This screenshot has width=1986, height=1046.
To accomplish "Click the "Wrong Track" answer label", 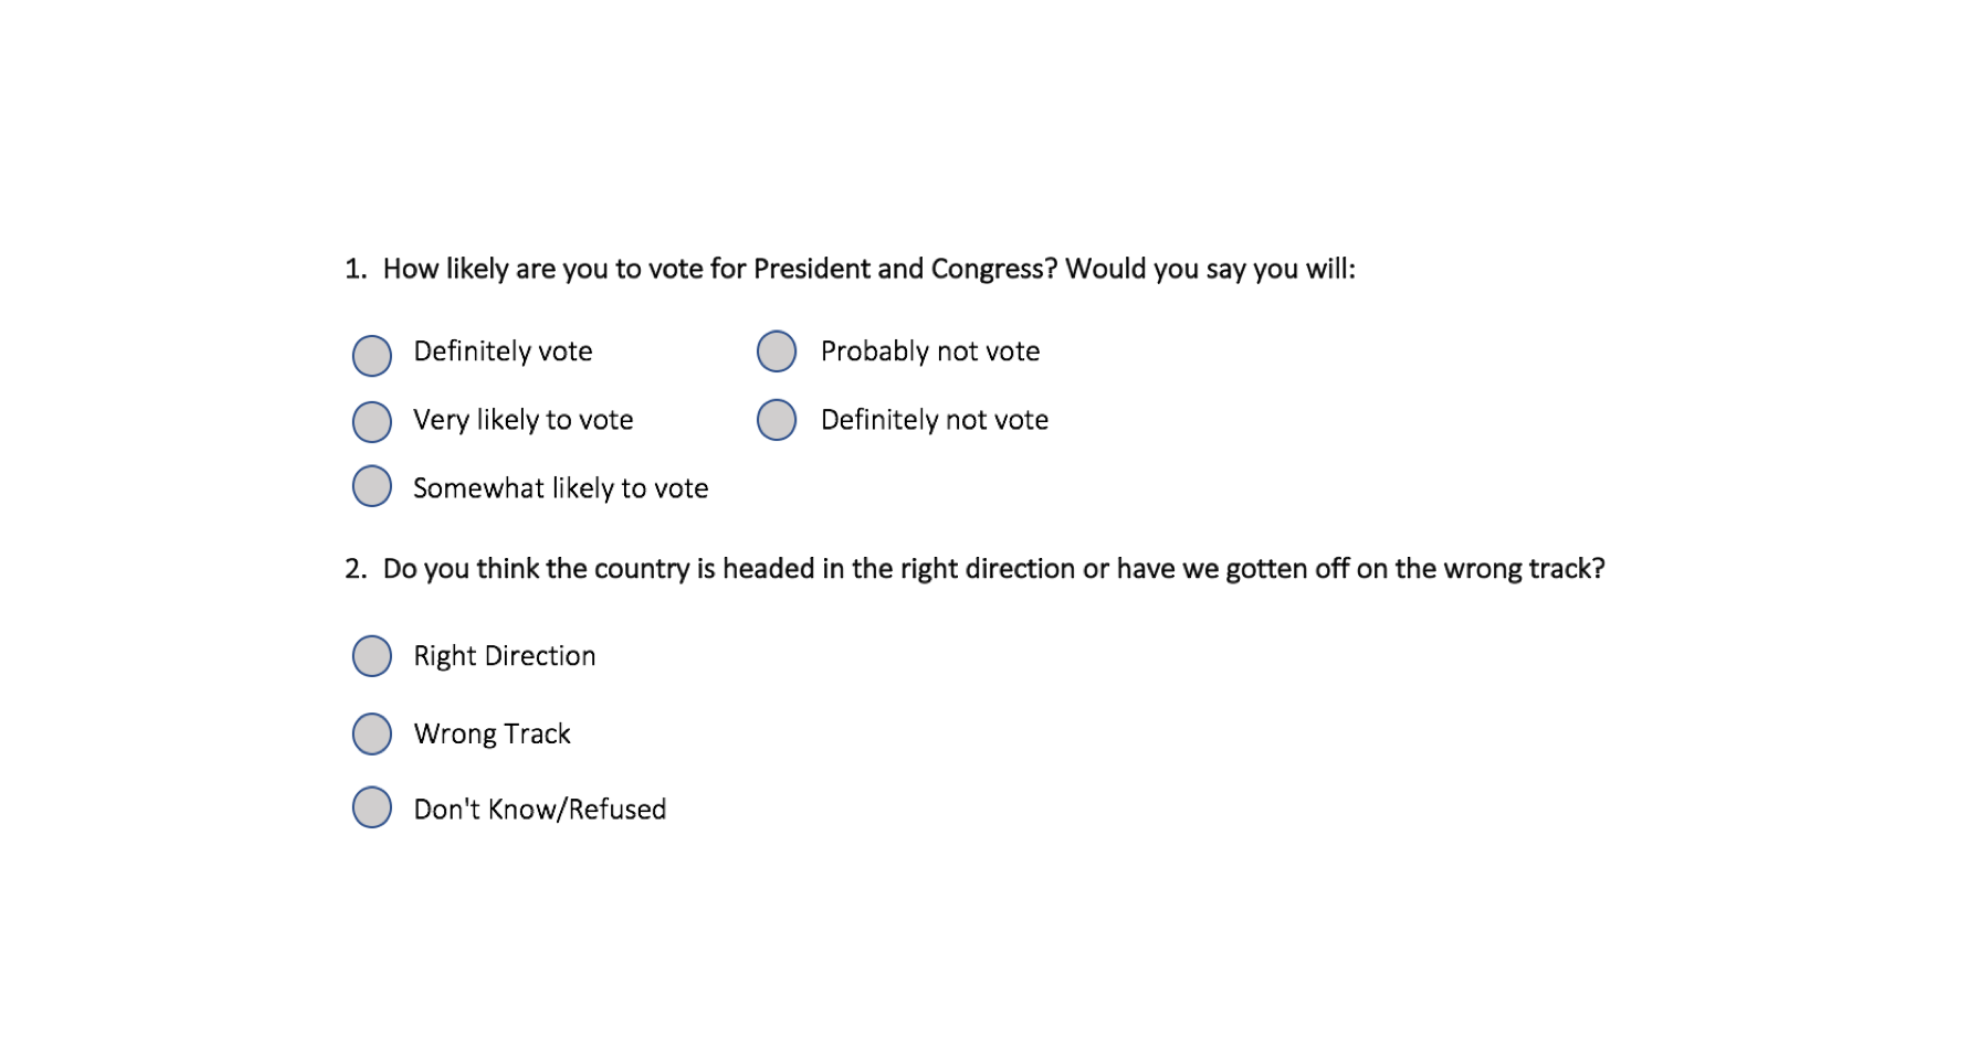I will click(x=492, y=734).
